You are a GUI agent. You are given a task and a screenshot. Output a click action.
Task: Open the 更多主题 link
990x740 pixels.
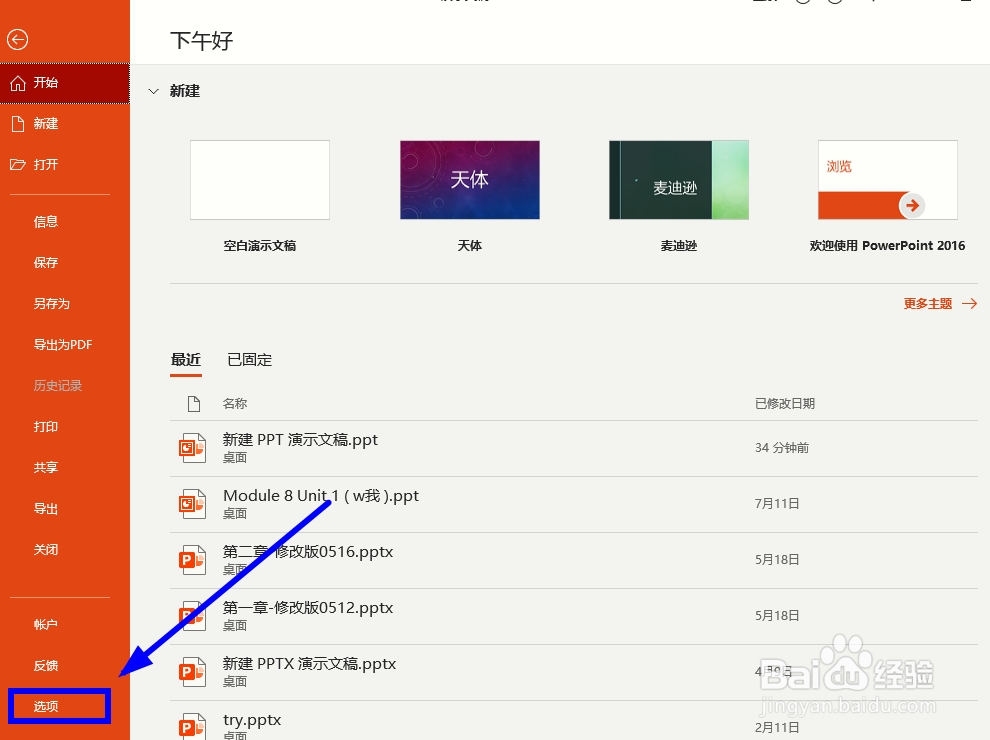click(927, 304)
